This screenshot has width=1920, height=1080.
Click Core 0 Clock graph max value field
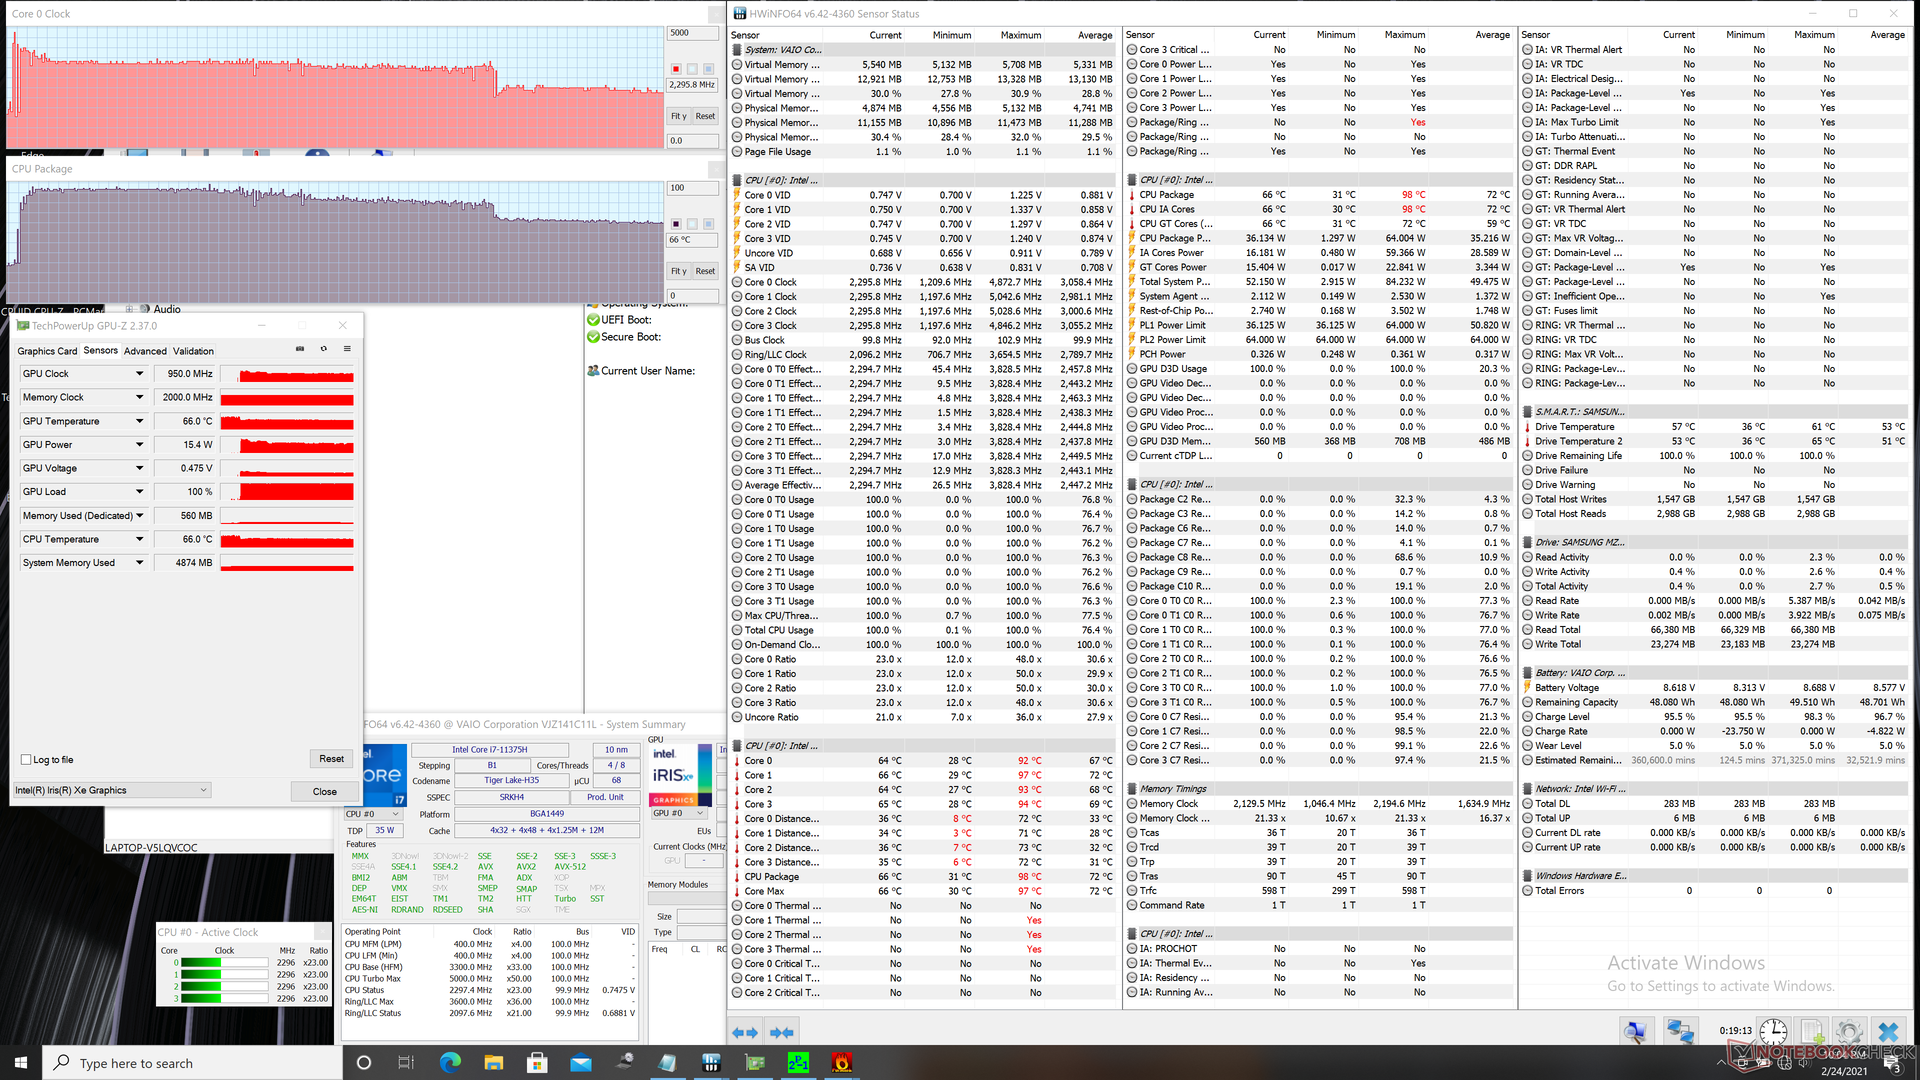(x=693, y=33)
